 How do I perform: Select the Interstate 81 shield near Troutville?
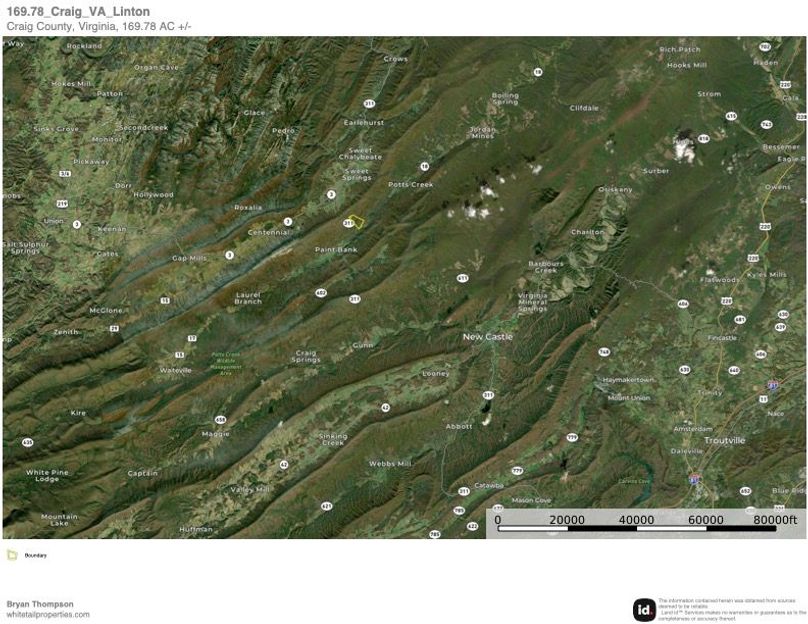click(x=695, y=479)
